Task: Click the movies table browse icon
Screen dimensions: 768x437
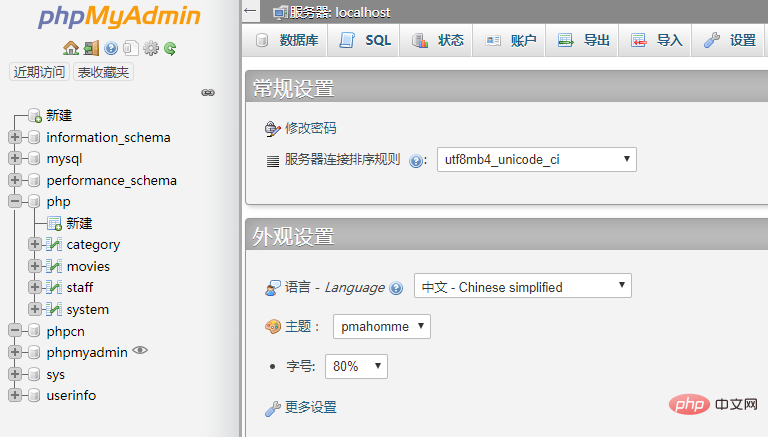Action: 54,266
